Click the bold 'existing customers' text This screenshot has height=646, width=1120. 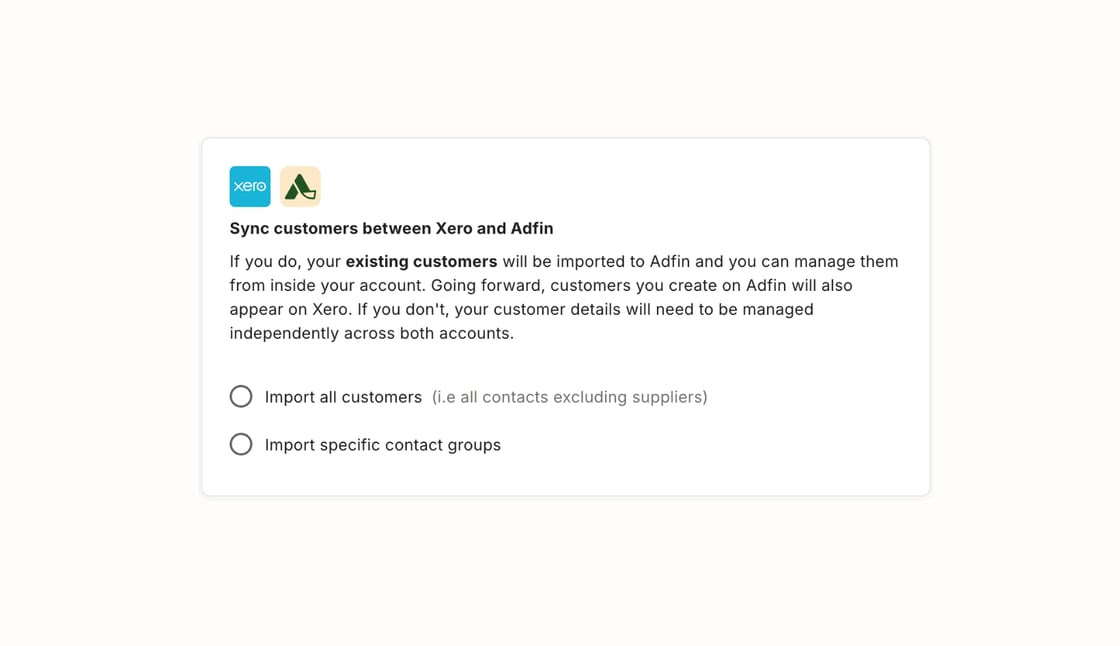coord(421,262)
